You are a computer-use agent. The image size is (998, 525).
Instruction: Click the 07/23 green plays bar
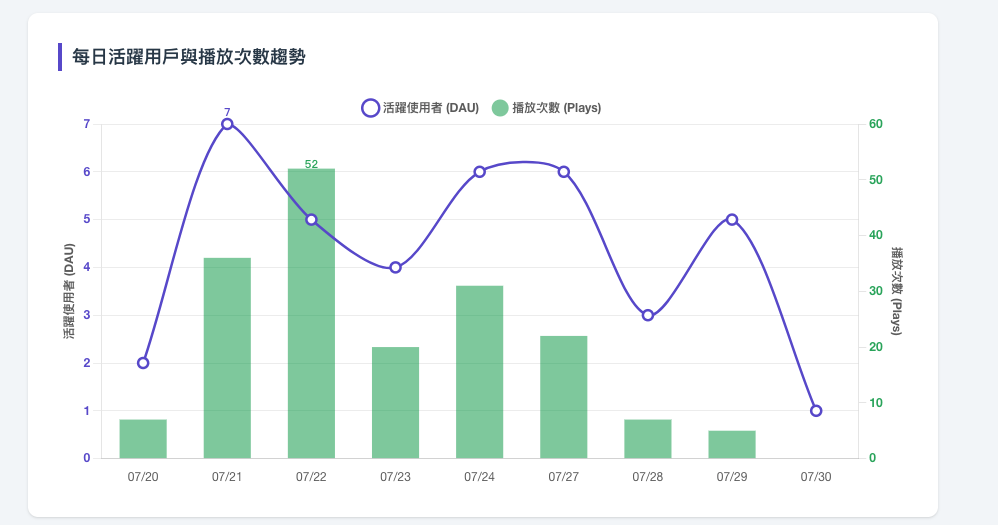click(395, 403)
